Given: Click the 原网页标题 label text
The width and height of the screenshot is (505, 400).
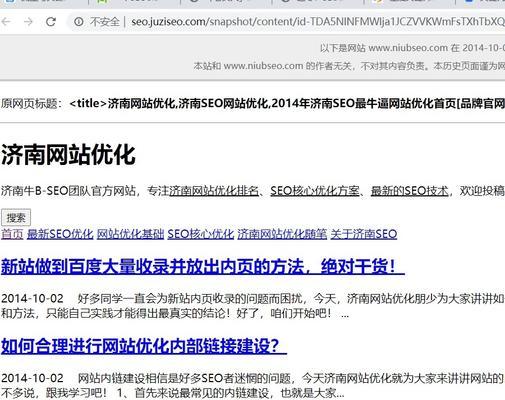Looking at the screenshot, I should pos(32,104).
